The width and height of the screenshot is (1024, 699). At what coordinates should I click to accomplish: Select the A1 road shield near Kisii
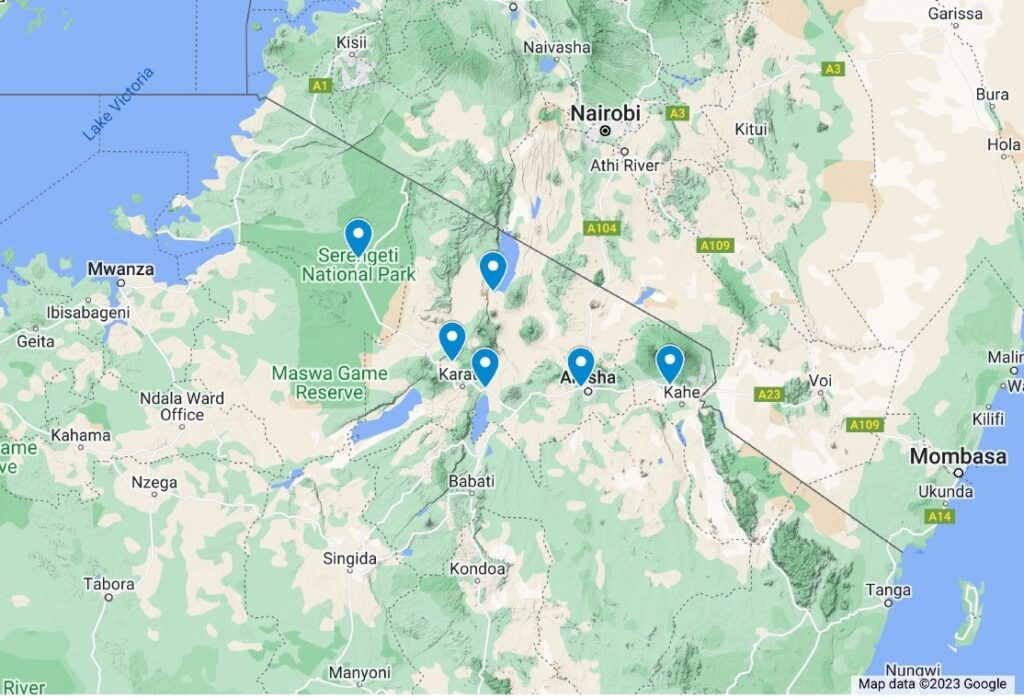319,86
